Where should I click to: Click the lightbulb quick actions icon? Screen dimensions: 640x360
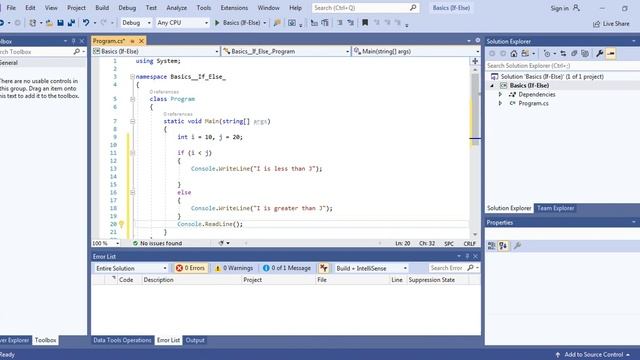[x=121, y=224]
